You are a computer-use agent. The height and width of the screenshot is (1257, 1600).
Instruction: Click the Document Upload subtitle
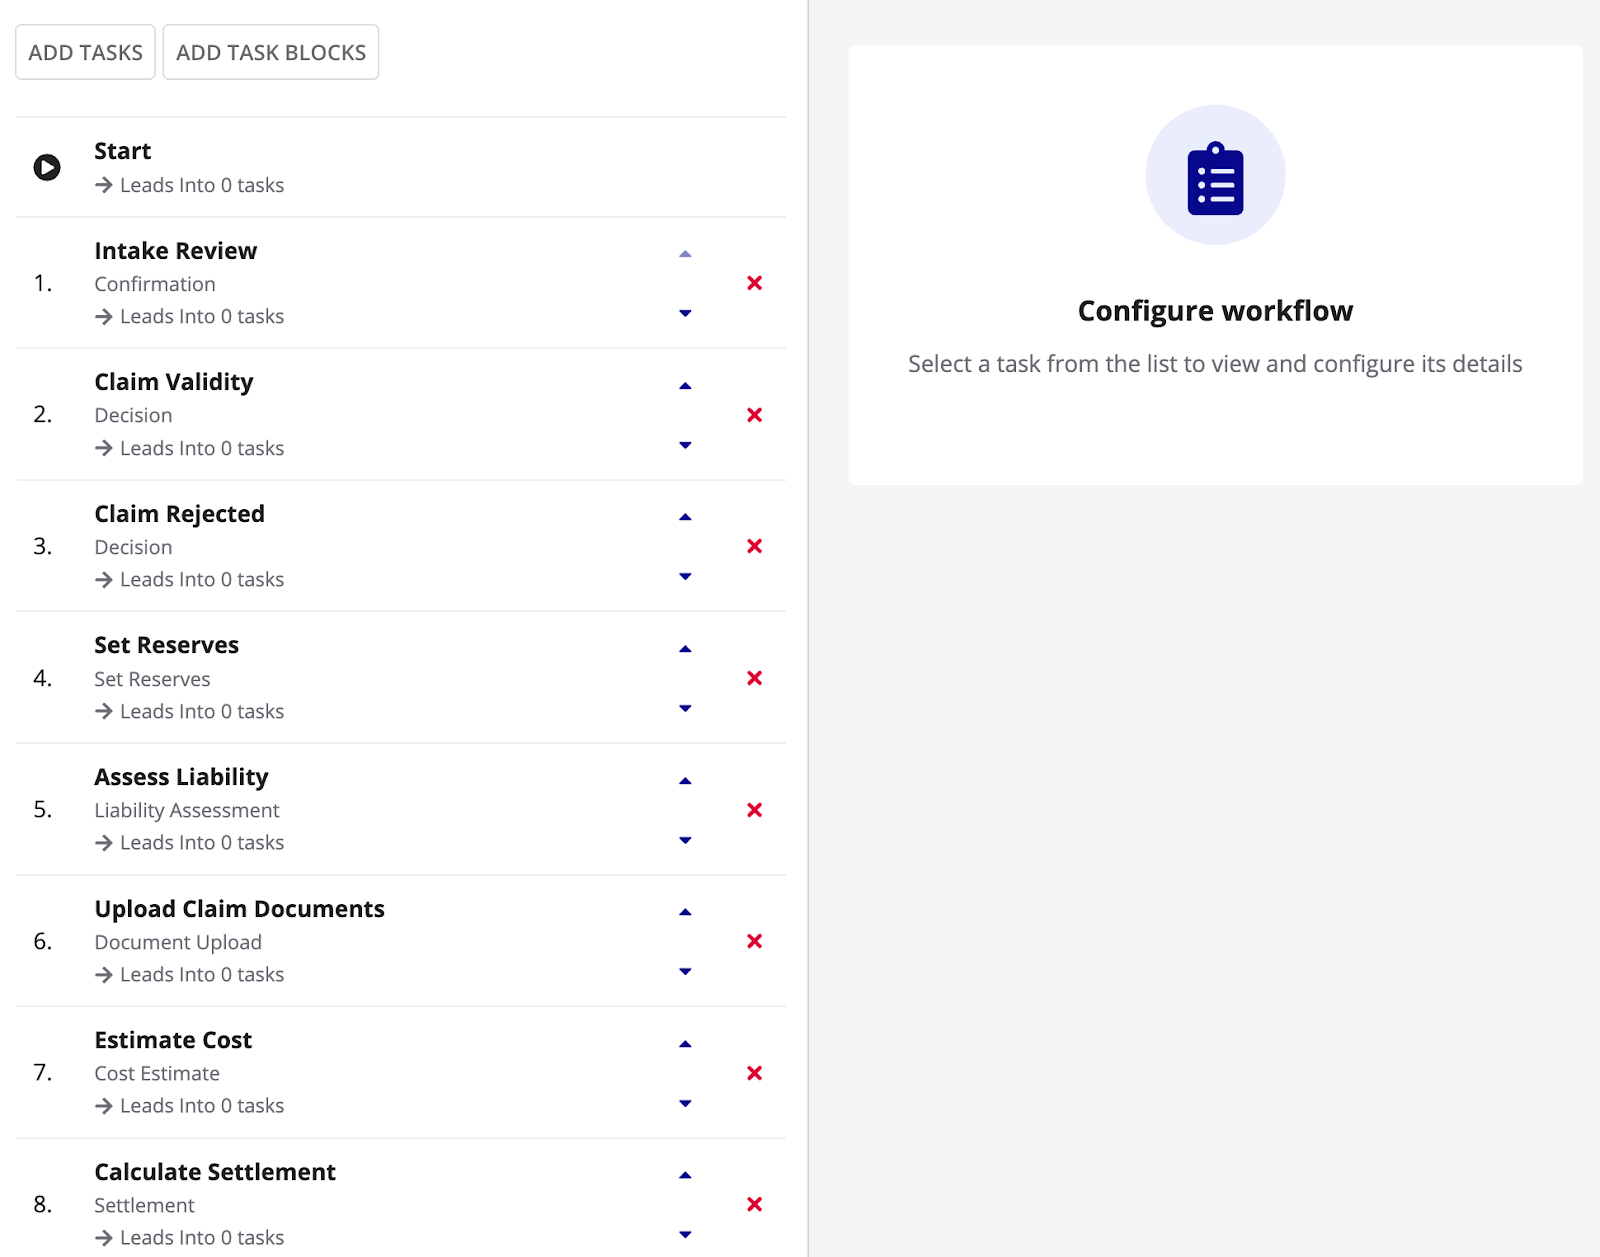pos(178,942)
